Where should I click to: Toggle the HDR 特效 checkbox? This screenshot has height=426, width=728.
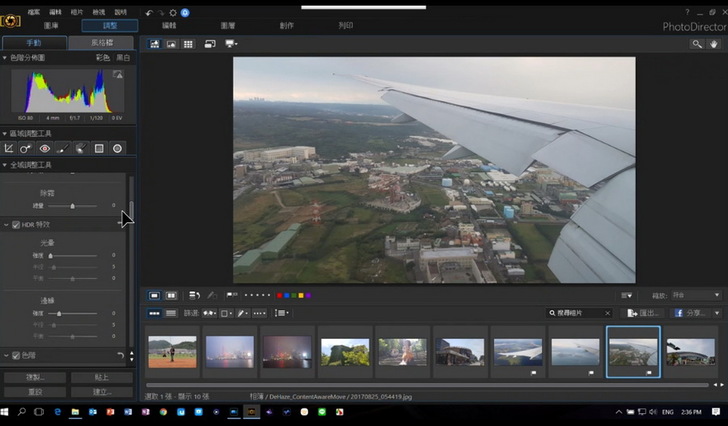(16, 225)
